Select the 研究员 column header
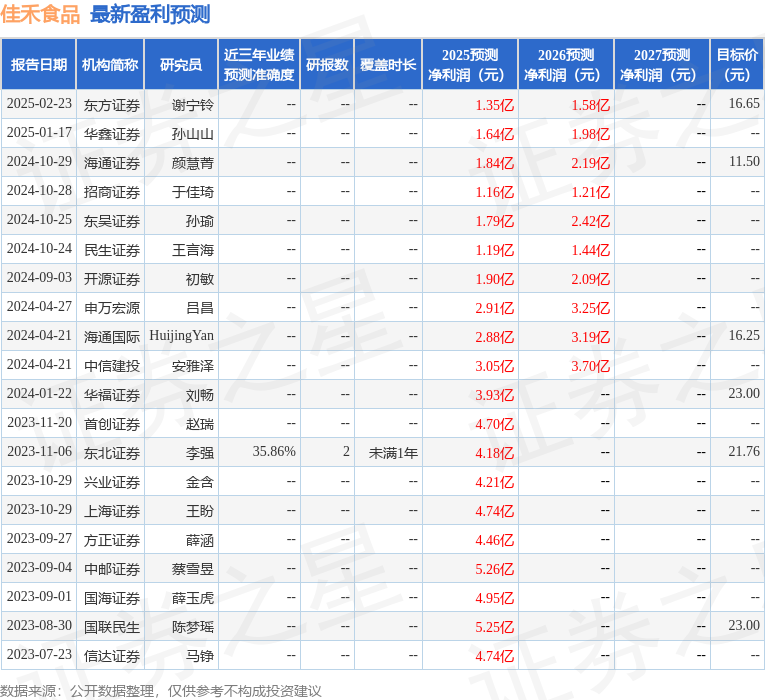The width and height of the screenshot is (765, 700). click(181, 64)
